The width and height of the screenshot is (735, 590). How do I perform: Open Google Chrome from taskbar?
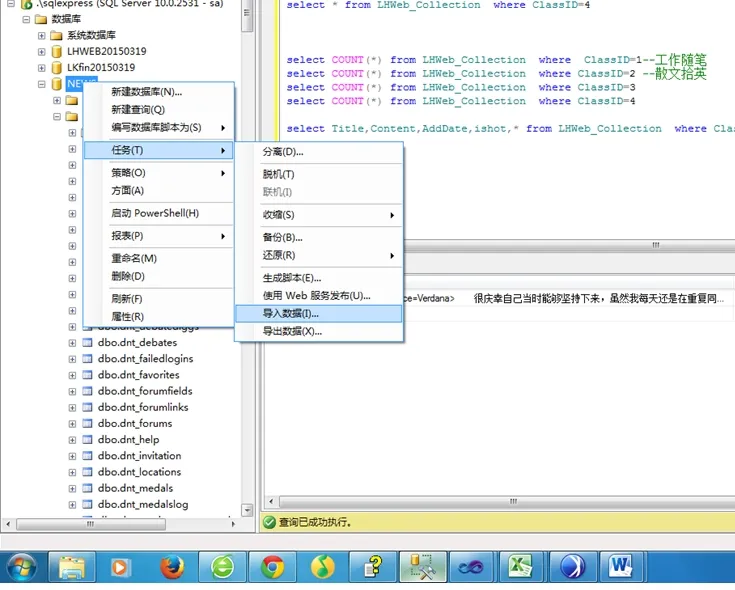click(272, 568)
